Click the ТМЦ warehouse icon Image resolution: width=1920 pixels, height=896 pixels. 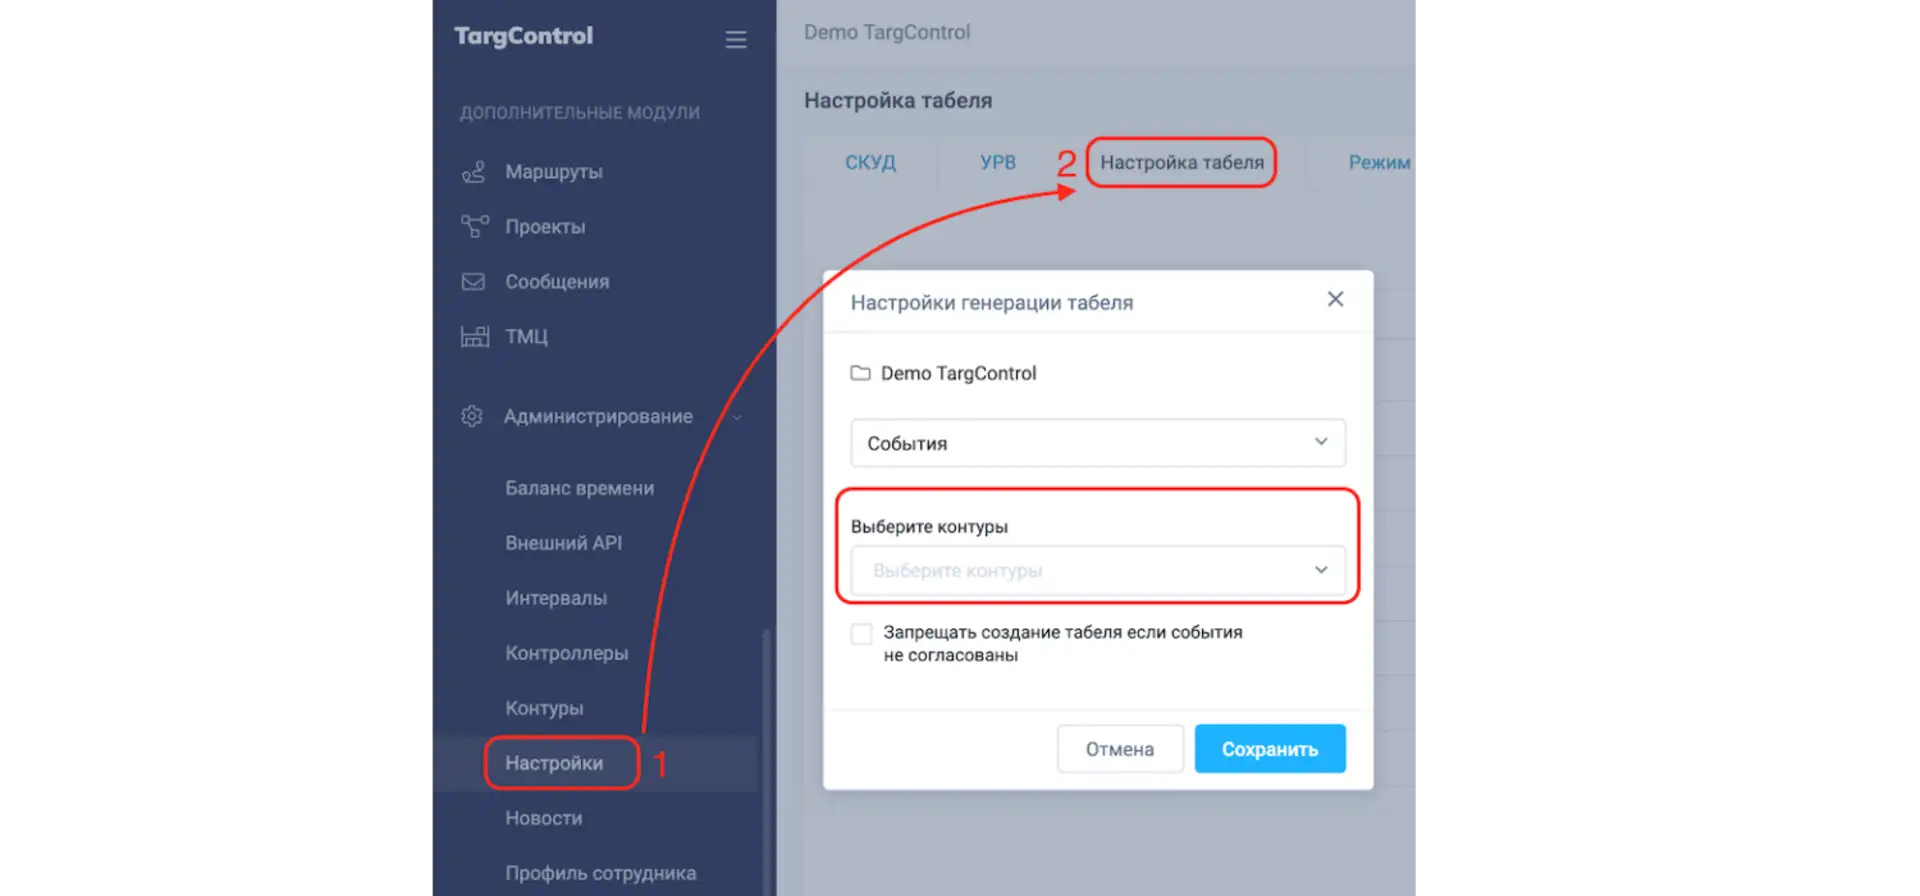coord(474,336)
